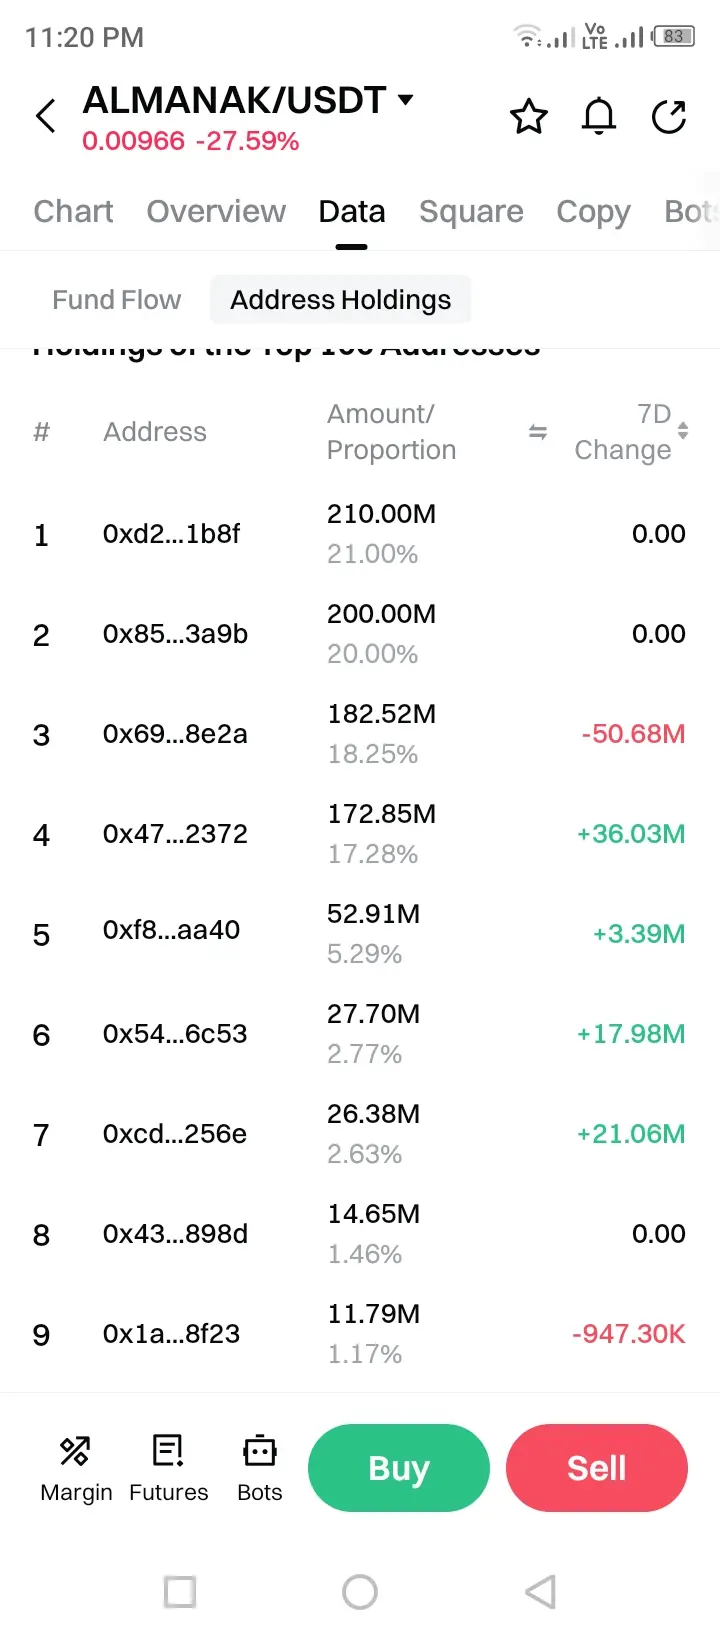Open address 0xd2...1b8f details

171,534
